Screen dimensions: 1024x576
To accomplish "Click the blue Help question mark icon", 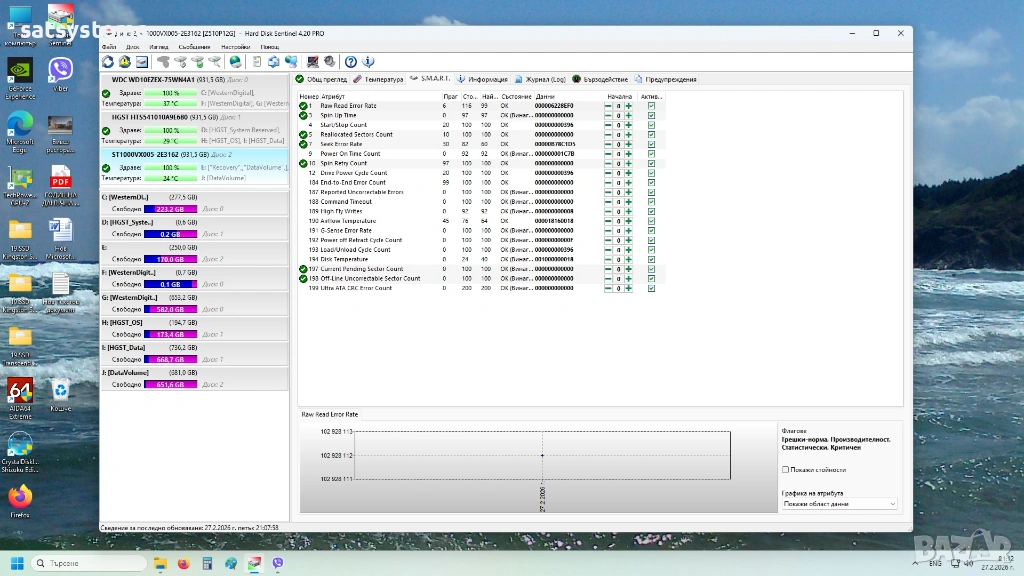I will point(351,62).
